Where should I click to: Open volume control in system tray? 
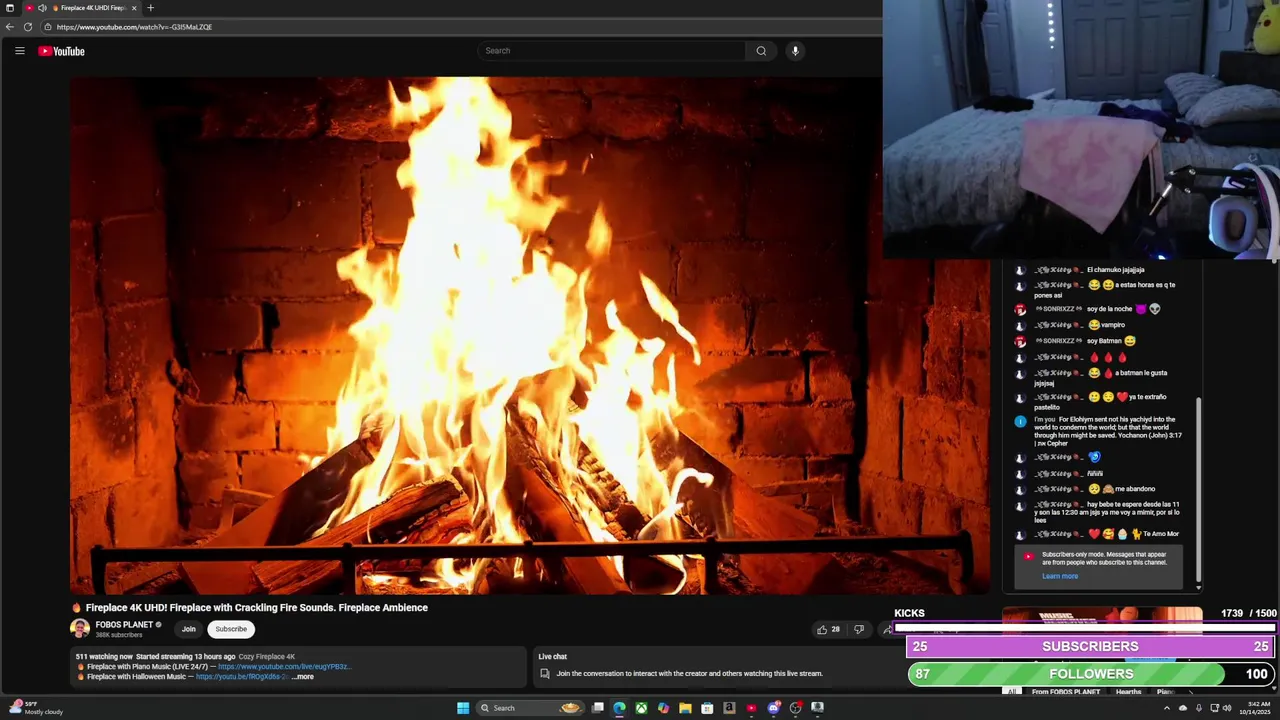pos(1227,708)
